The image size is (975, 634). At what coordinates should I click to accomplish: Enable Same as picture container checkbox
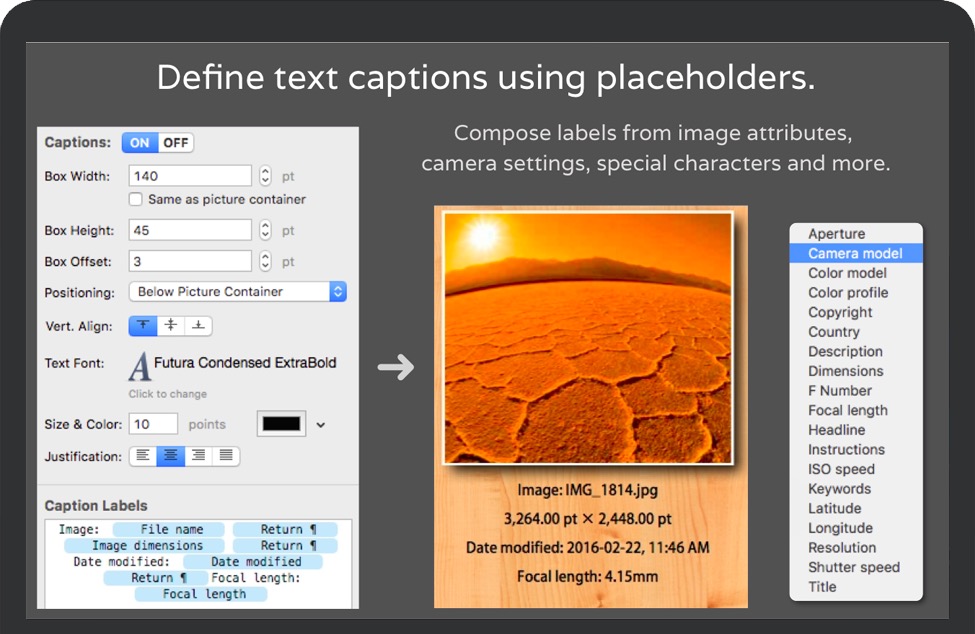136,200
